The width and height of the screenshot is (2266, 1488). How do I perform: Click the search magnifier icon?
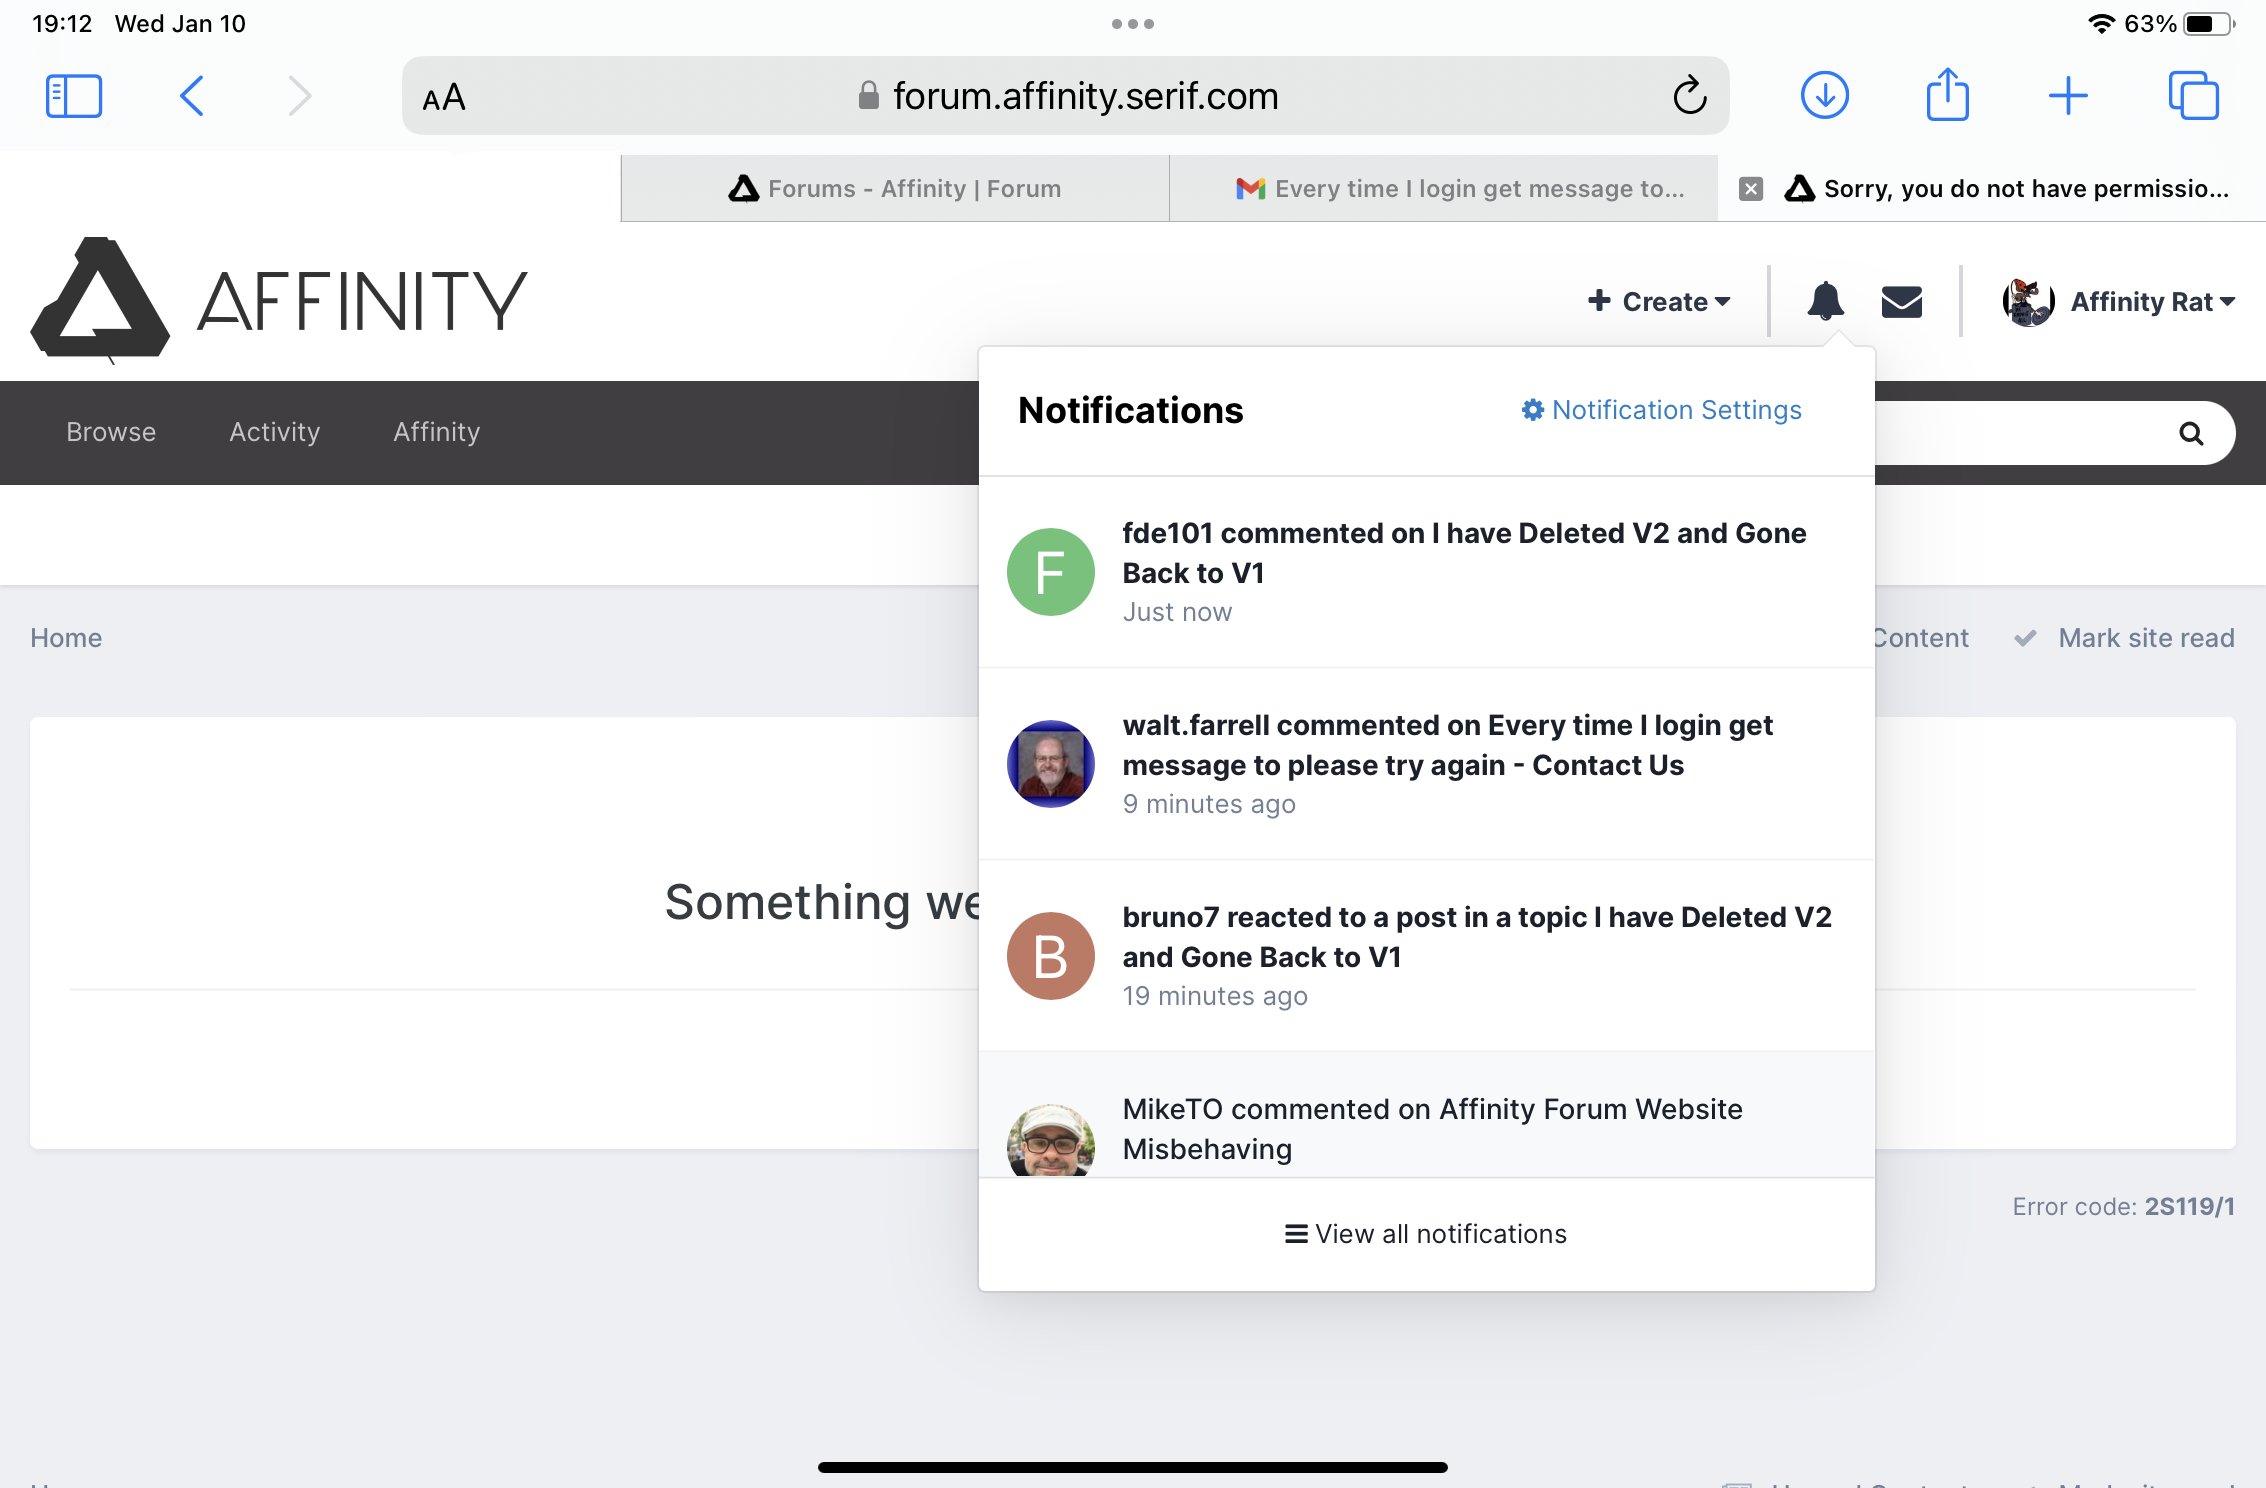[2191, 433]
